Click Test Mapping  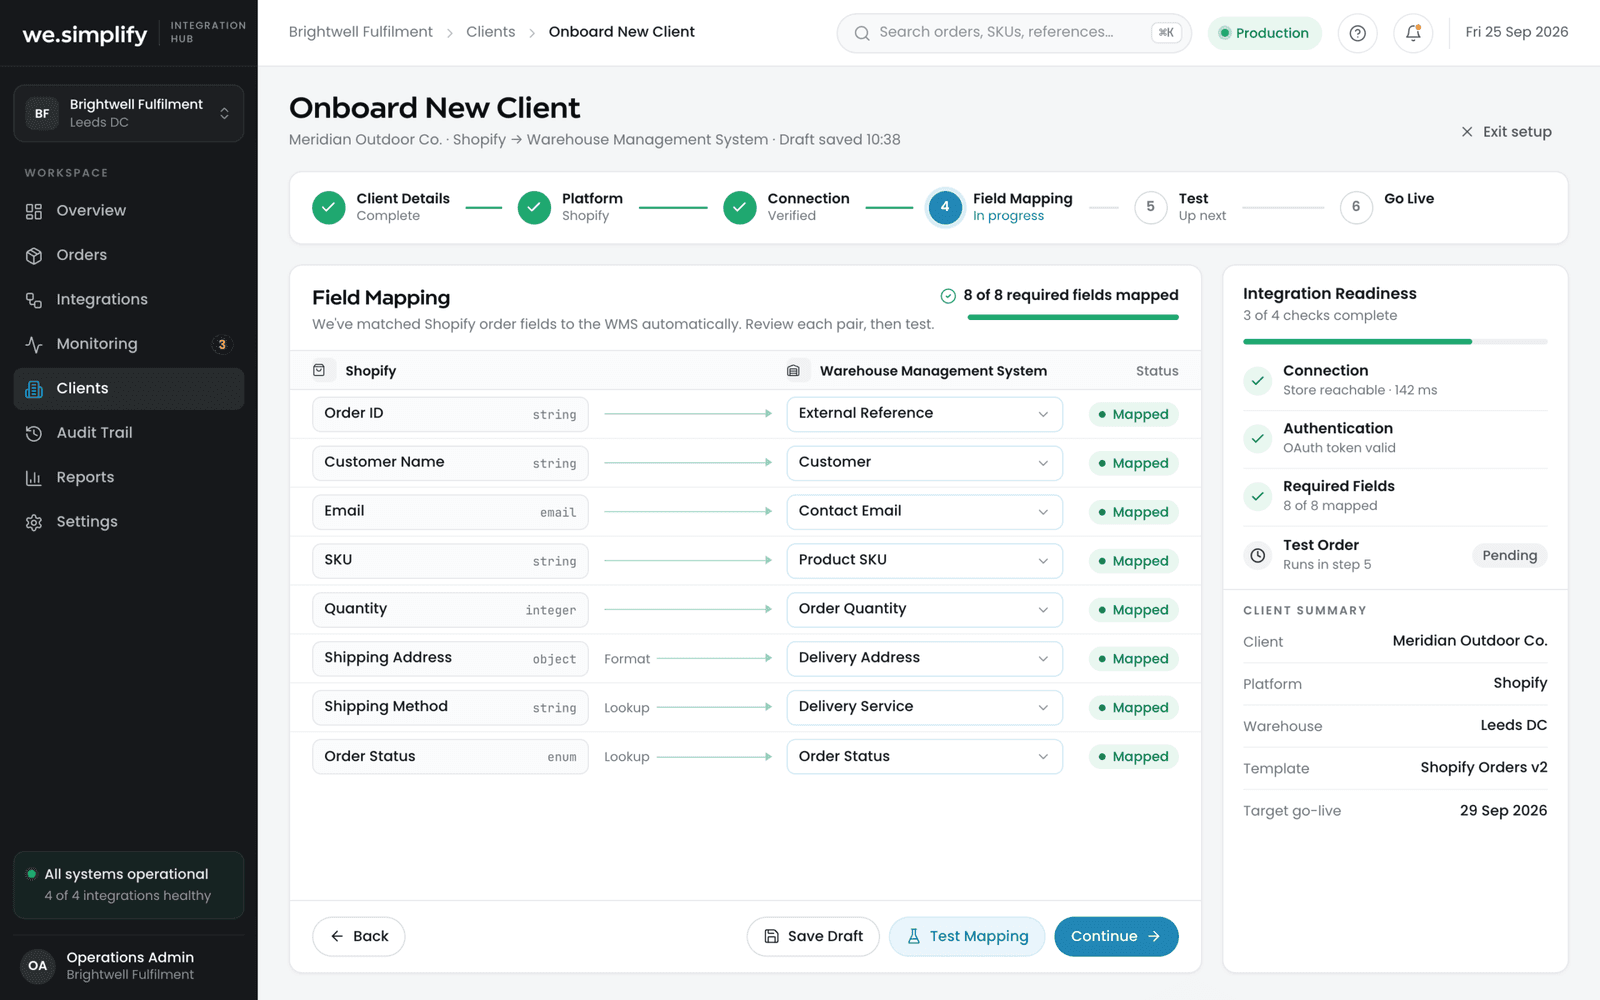point(967,937)
